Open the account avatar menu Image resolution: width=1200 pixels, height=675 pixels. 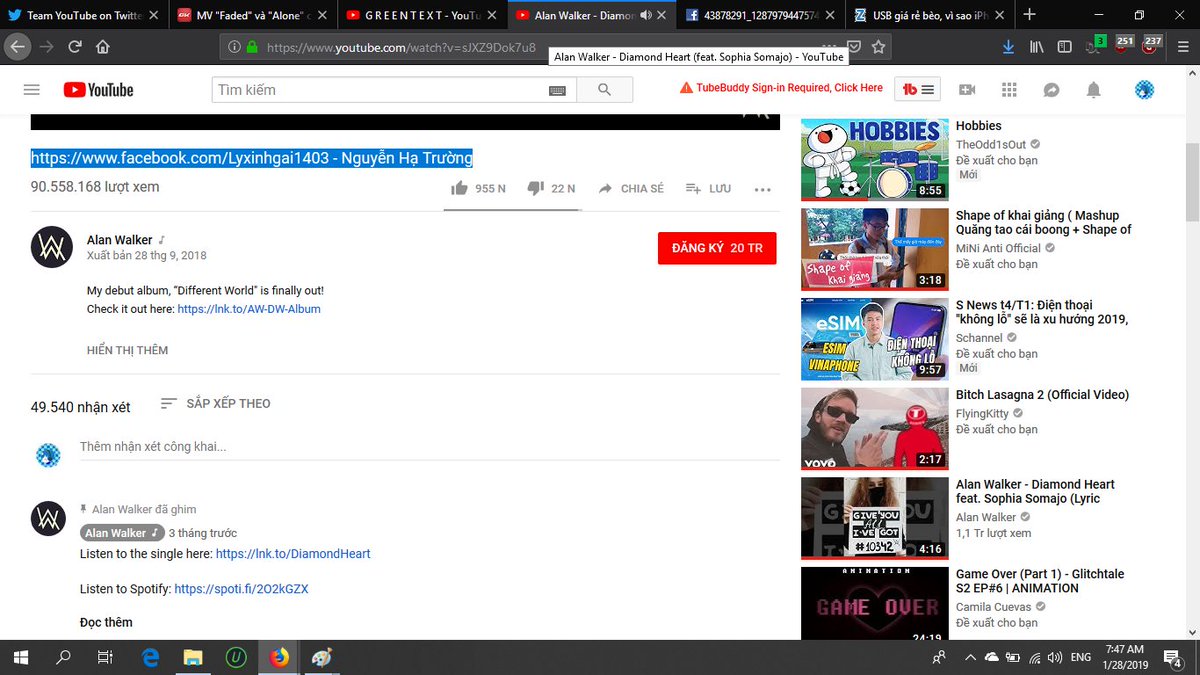click(1144, 90)
